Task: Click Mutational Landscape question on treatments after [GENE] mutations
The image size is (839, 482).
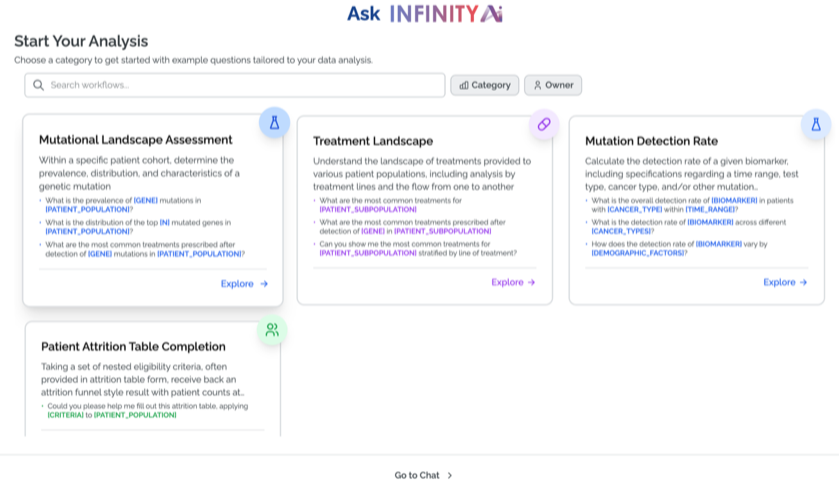Action: click(144, 249)
